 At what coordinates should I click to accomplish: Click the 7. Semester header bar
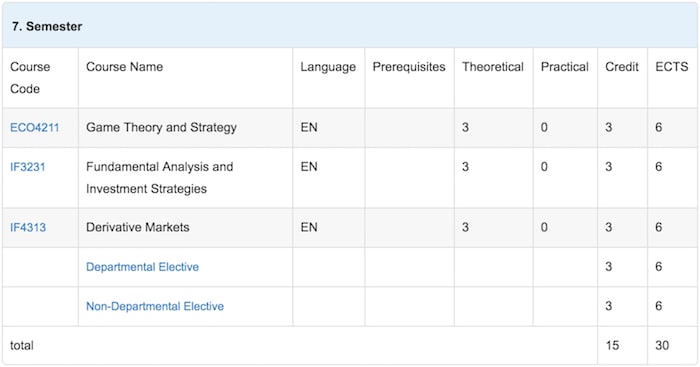(x=350, y=26)
